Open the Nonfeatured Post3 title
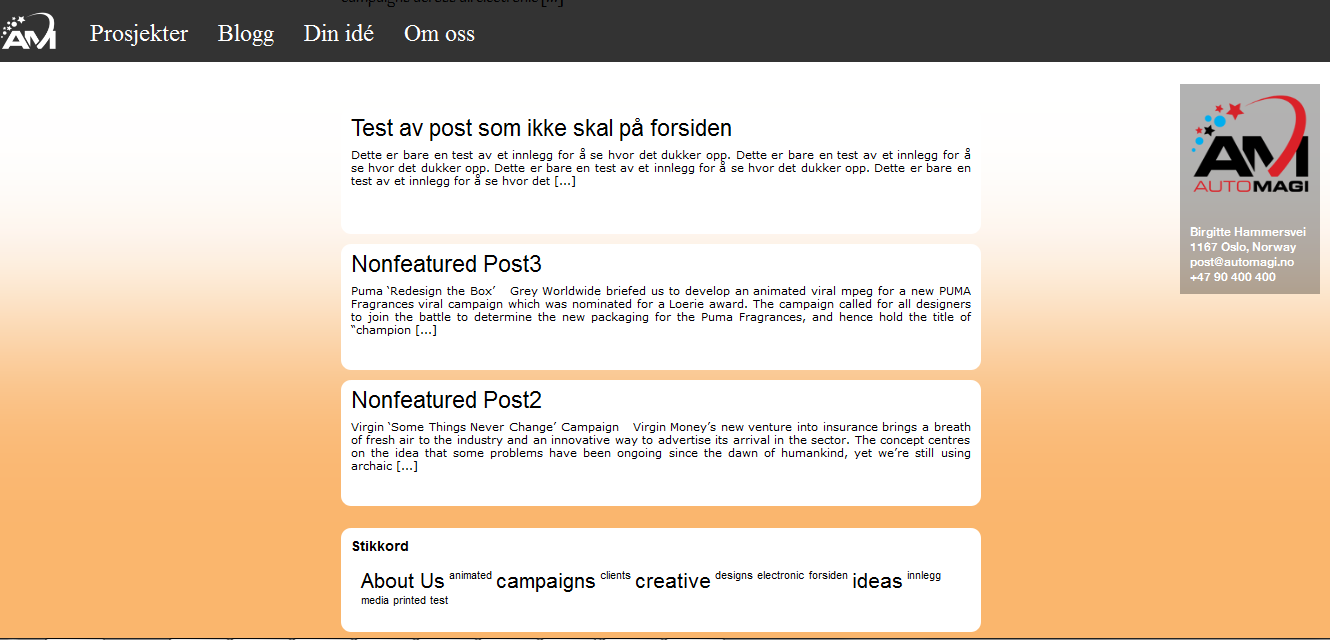 (x=446, y=264)
